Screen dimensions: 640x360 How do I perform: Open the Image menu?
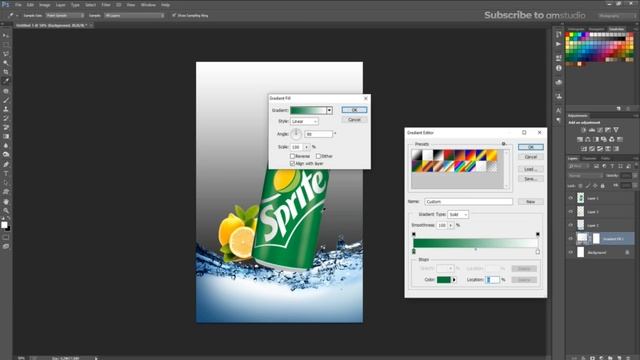pos(44,5)
